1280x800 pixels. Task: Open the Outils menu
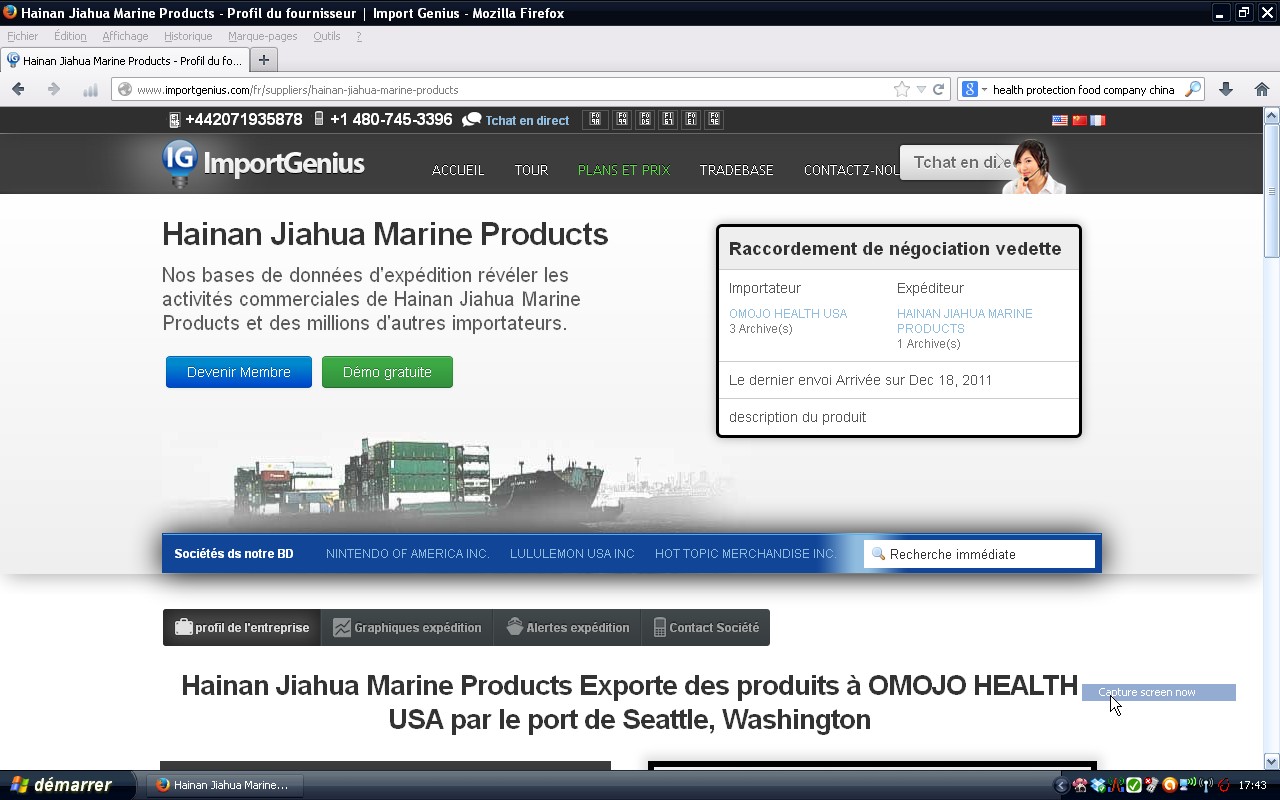pyautogui.click(x=326, y=36)
